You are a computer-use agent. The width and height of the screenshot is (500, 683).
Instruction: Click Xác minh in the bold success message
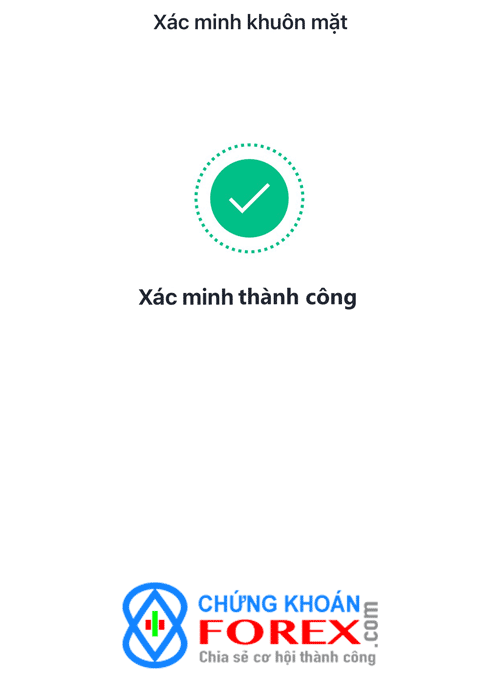(186, 297)
